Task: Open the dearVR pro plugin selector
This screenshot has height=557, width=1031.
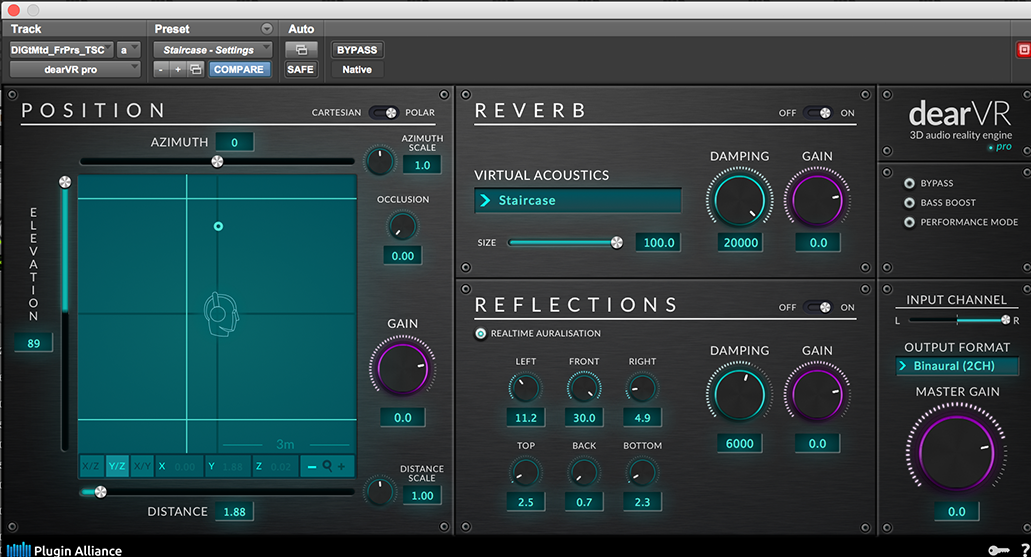Action: pyautogui.click(x=74, y=69)
